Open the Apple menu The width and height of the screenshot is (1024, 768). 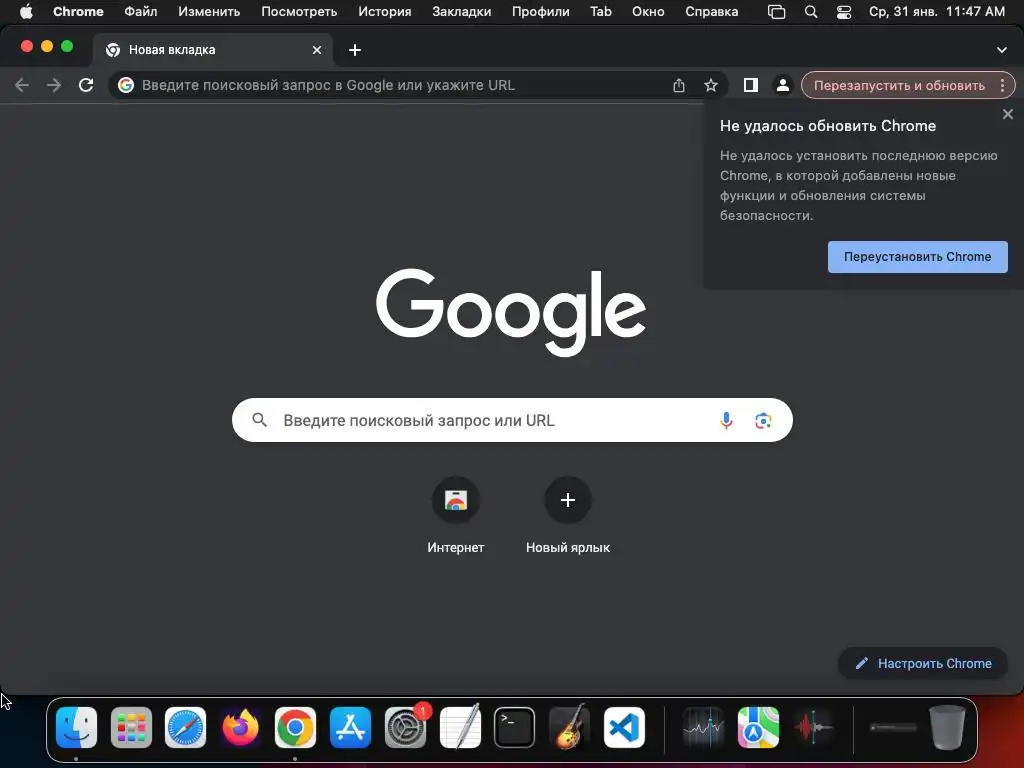[26, 12]
